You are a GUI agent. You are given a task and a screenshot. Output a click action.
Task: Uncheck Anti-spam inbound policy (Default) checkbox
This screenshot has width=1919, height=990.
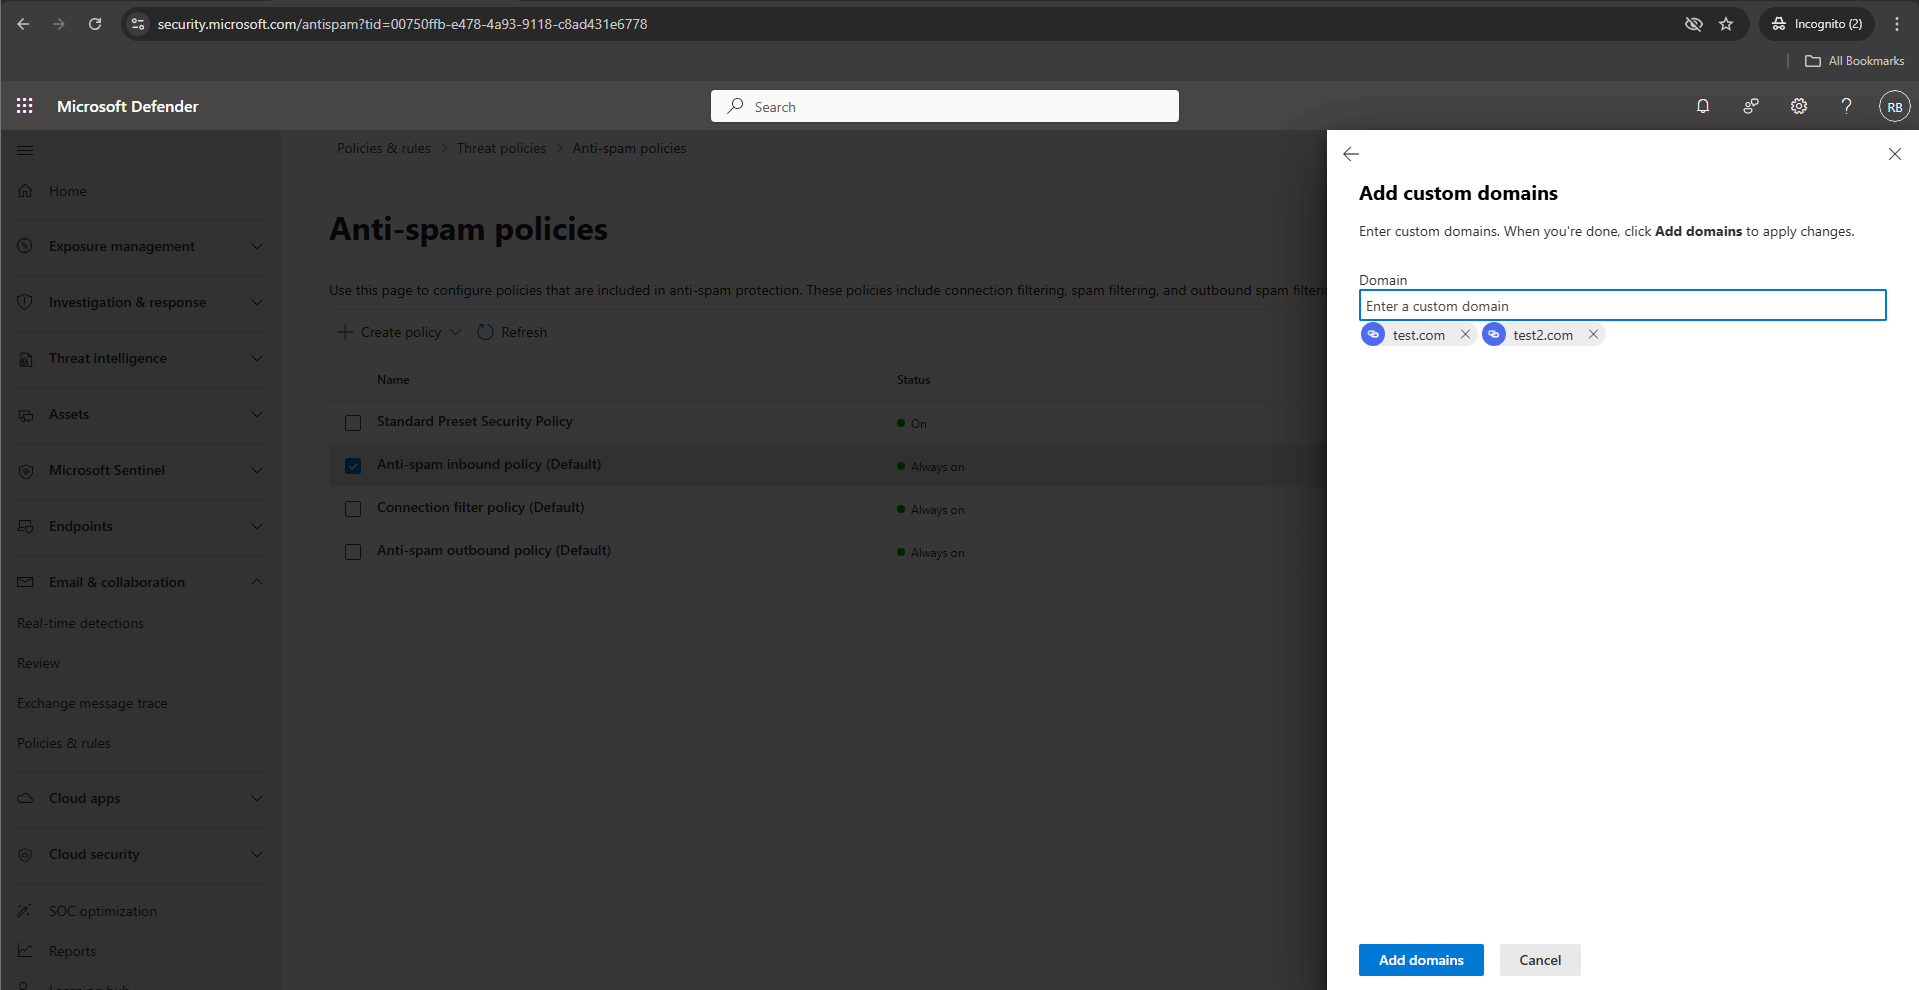click(353, 466)
